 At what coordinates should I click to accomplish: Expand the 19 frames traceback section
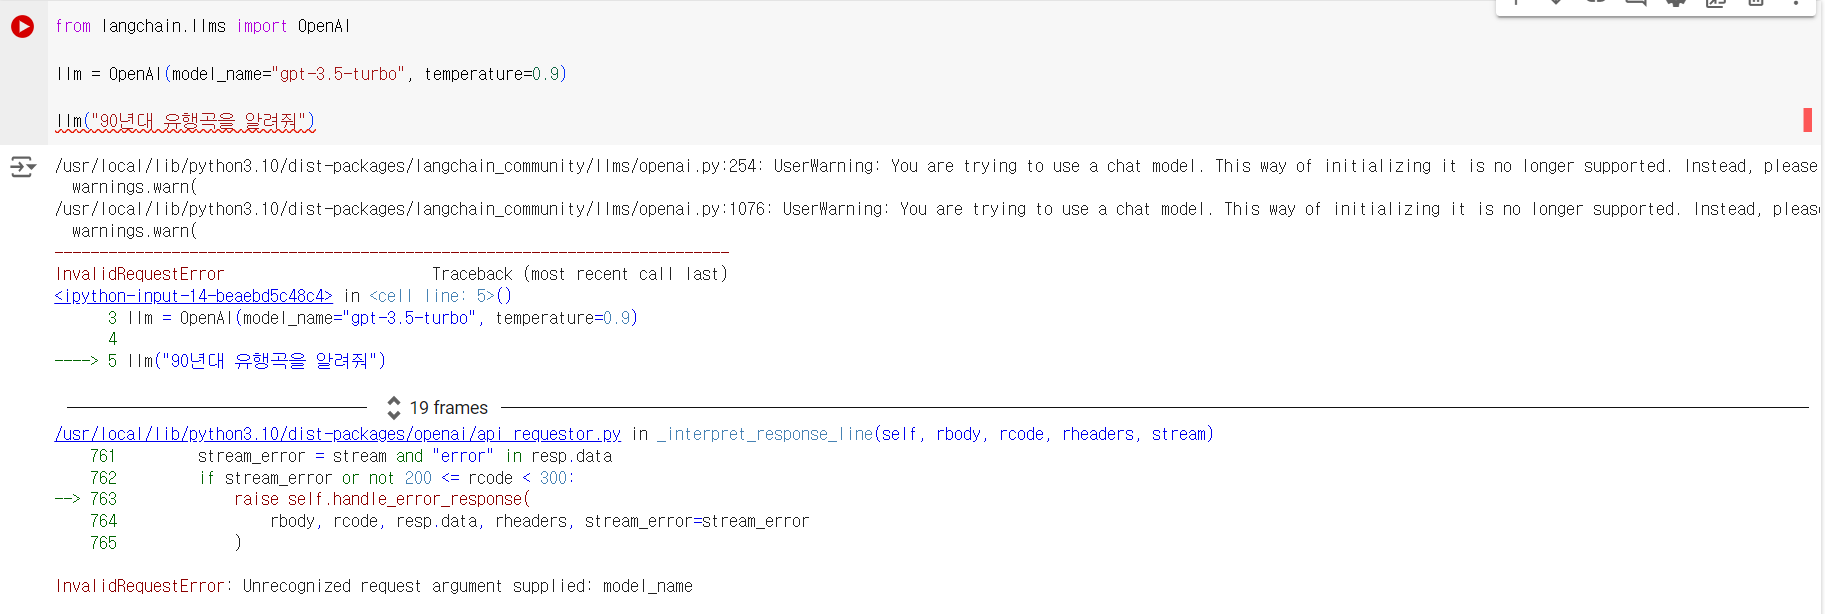tap(438, 408)
